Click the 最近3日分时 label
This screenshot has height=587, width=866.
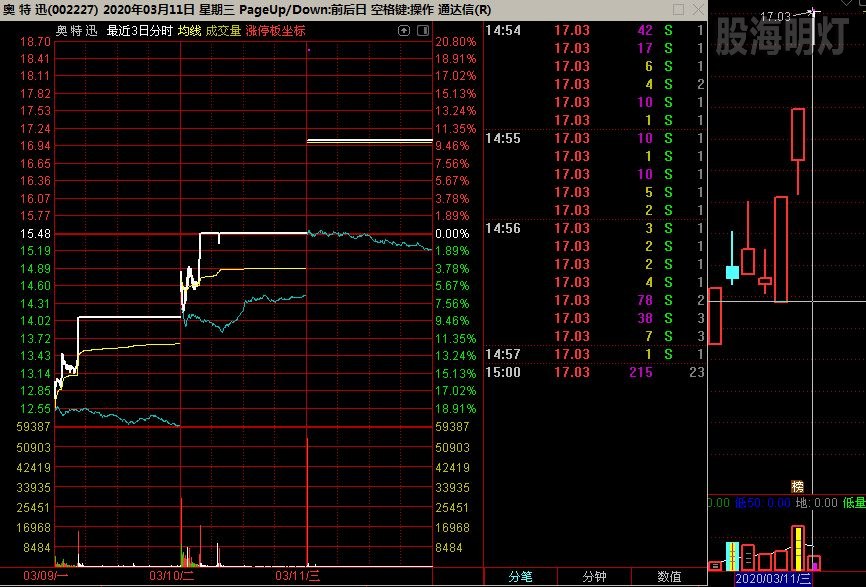click(x=139, y=31)
